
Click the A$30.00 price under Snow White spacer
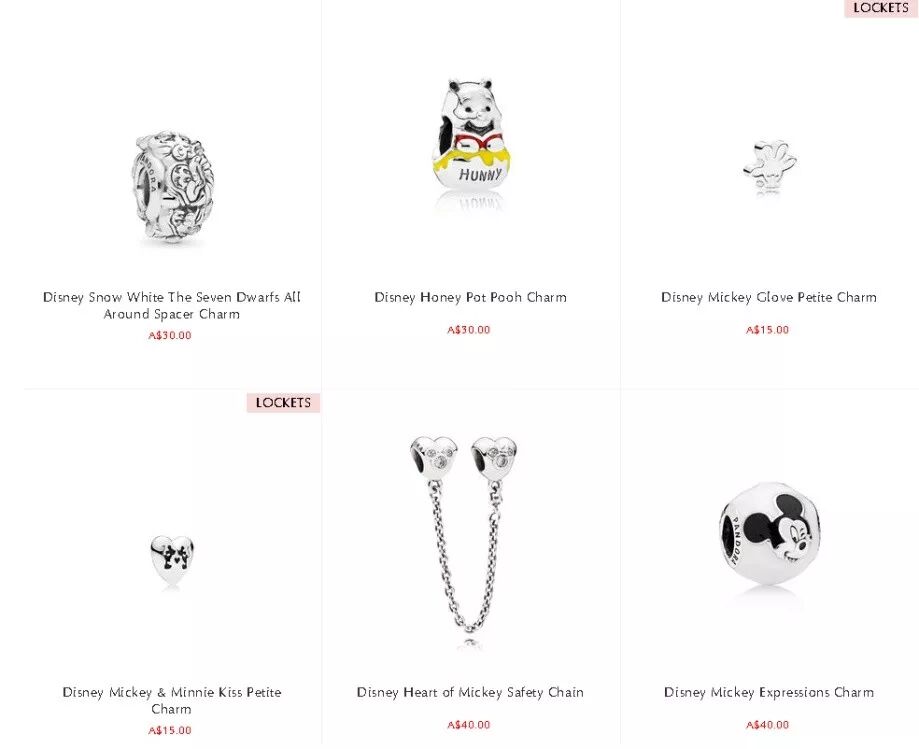click(x=170, y=335)
